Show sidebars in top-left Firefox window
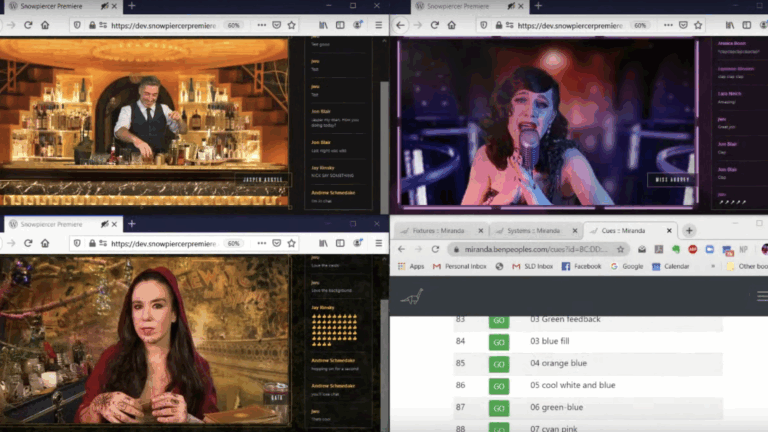Viewport: 768px width, 432px height. pyautogui.click(x=340, y=25)
